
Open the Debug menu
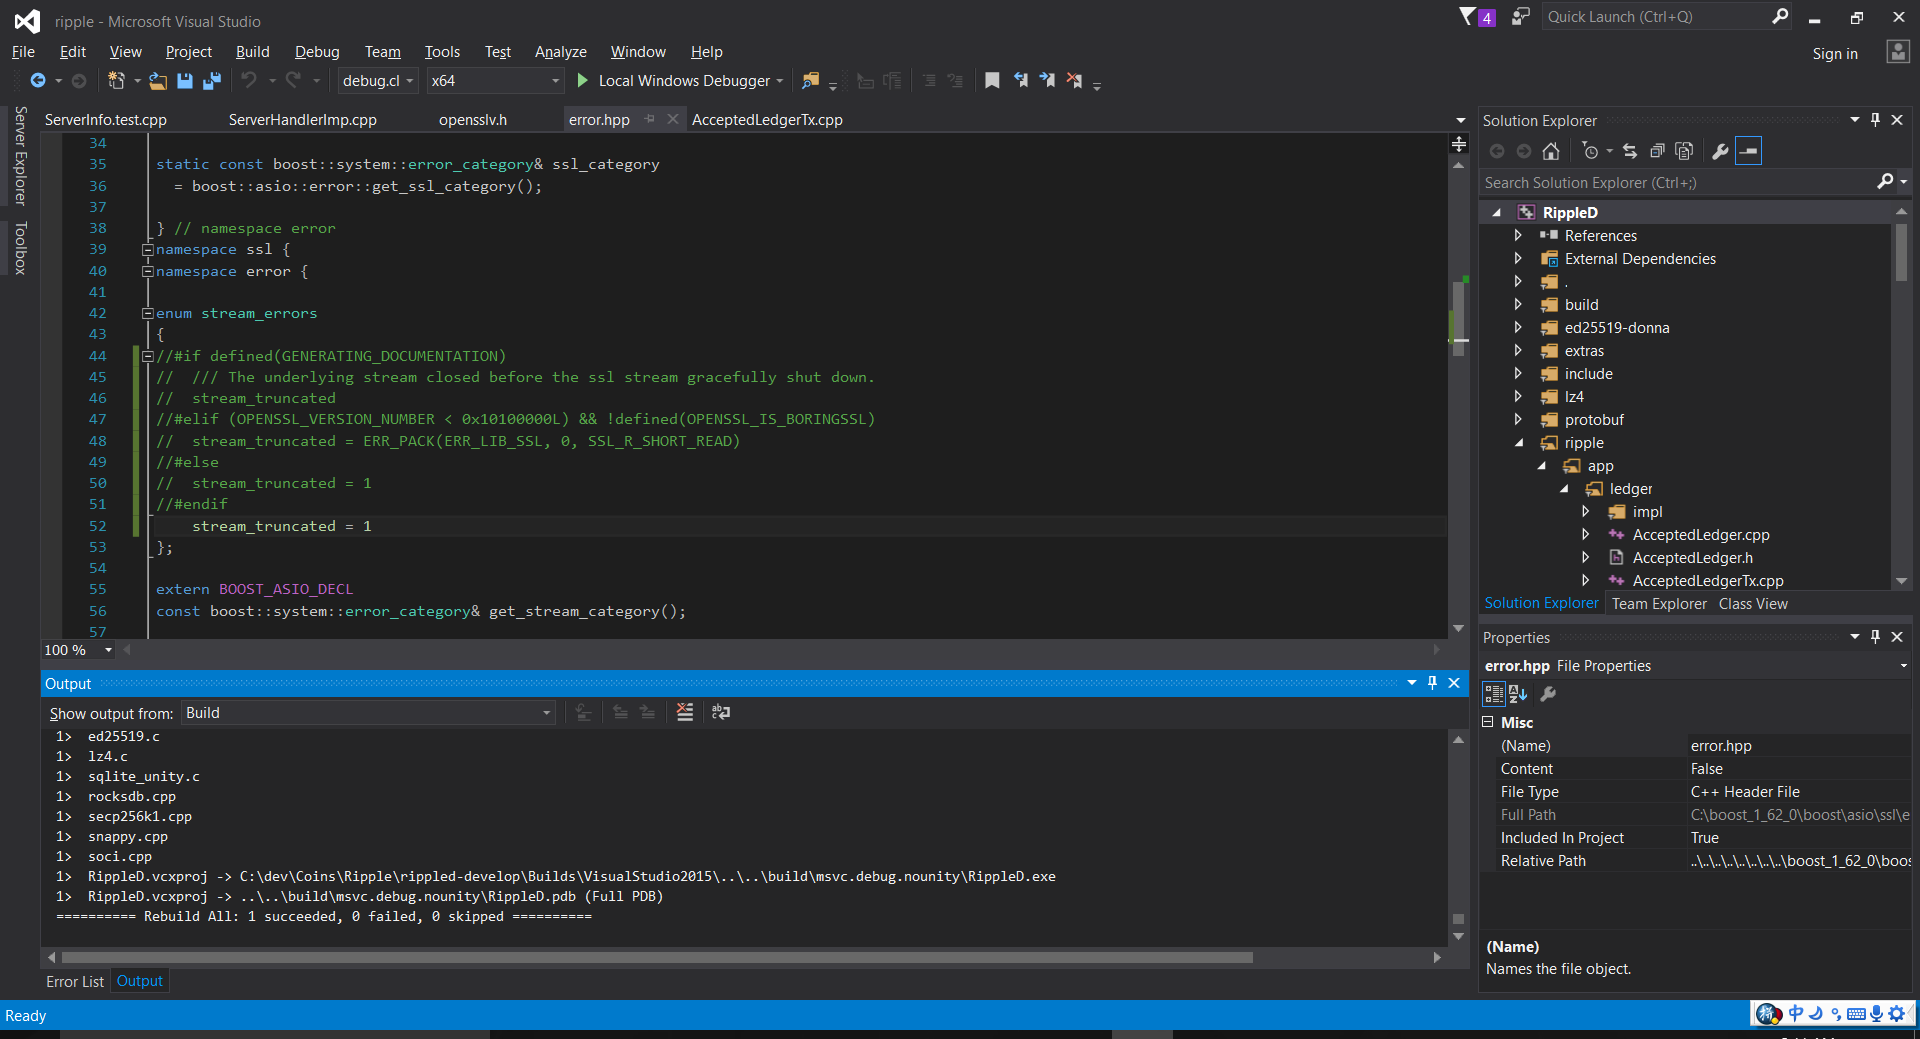pos(317,52)
